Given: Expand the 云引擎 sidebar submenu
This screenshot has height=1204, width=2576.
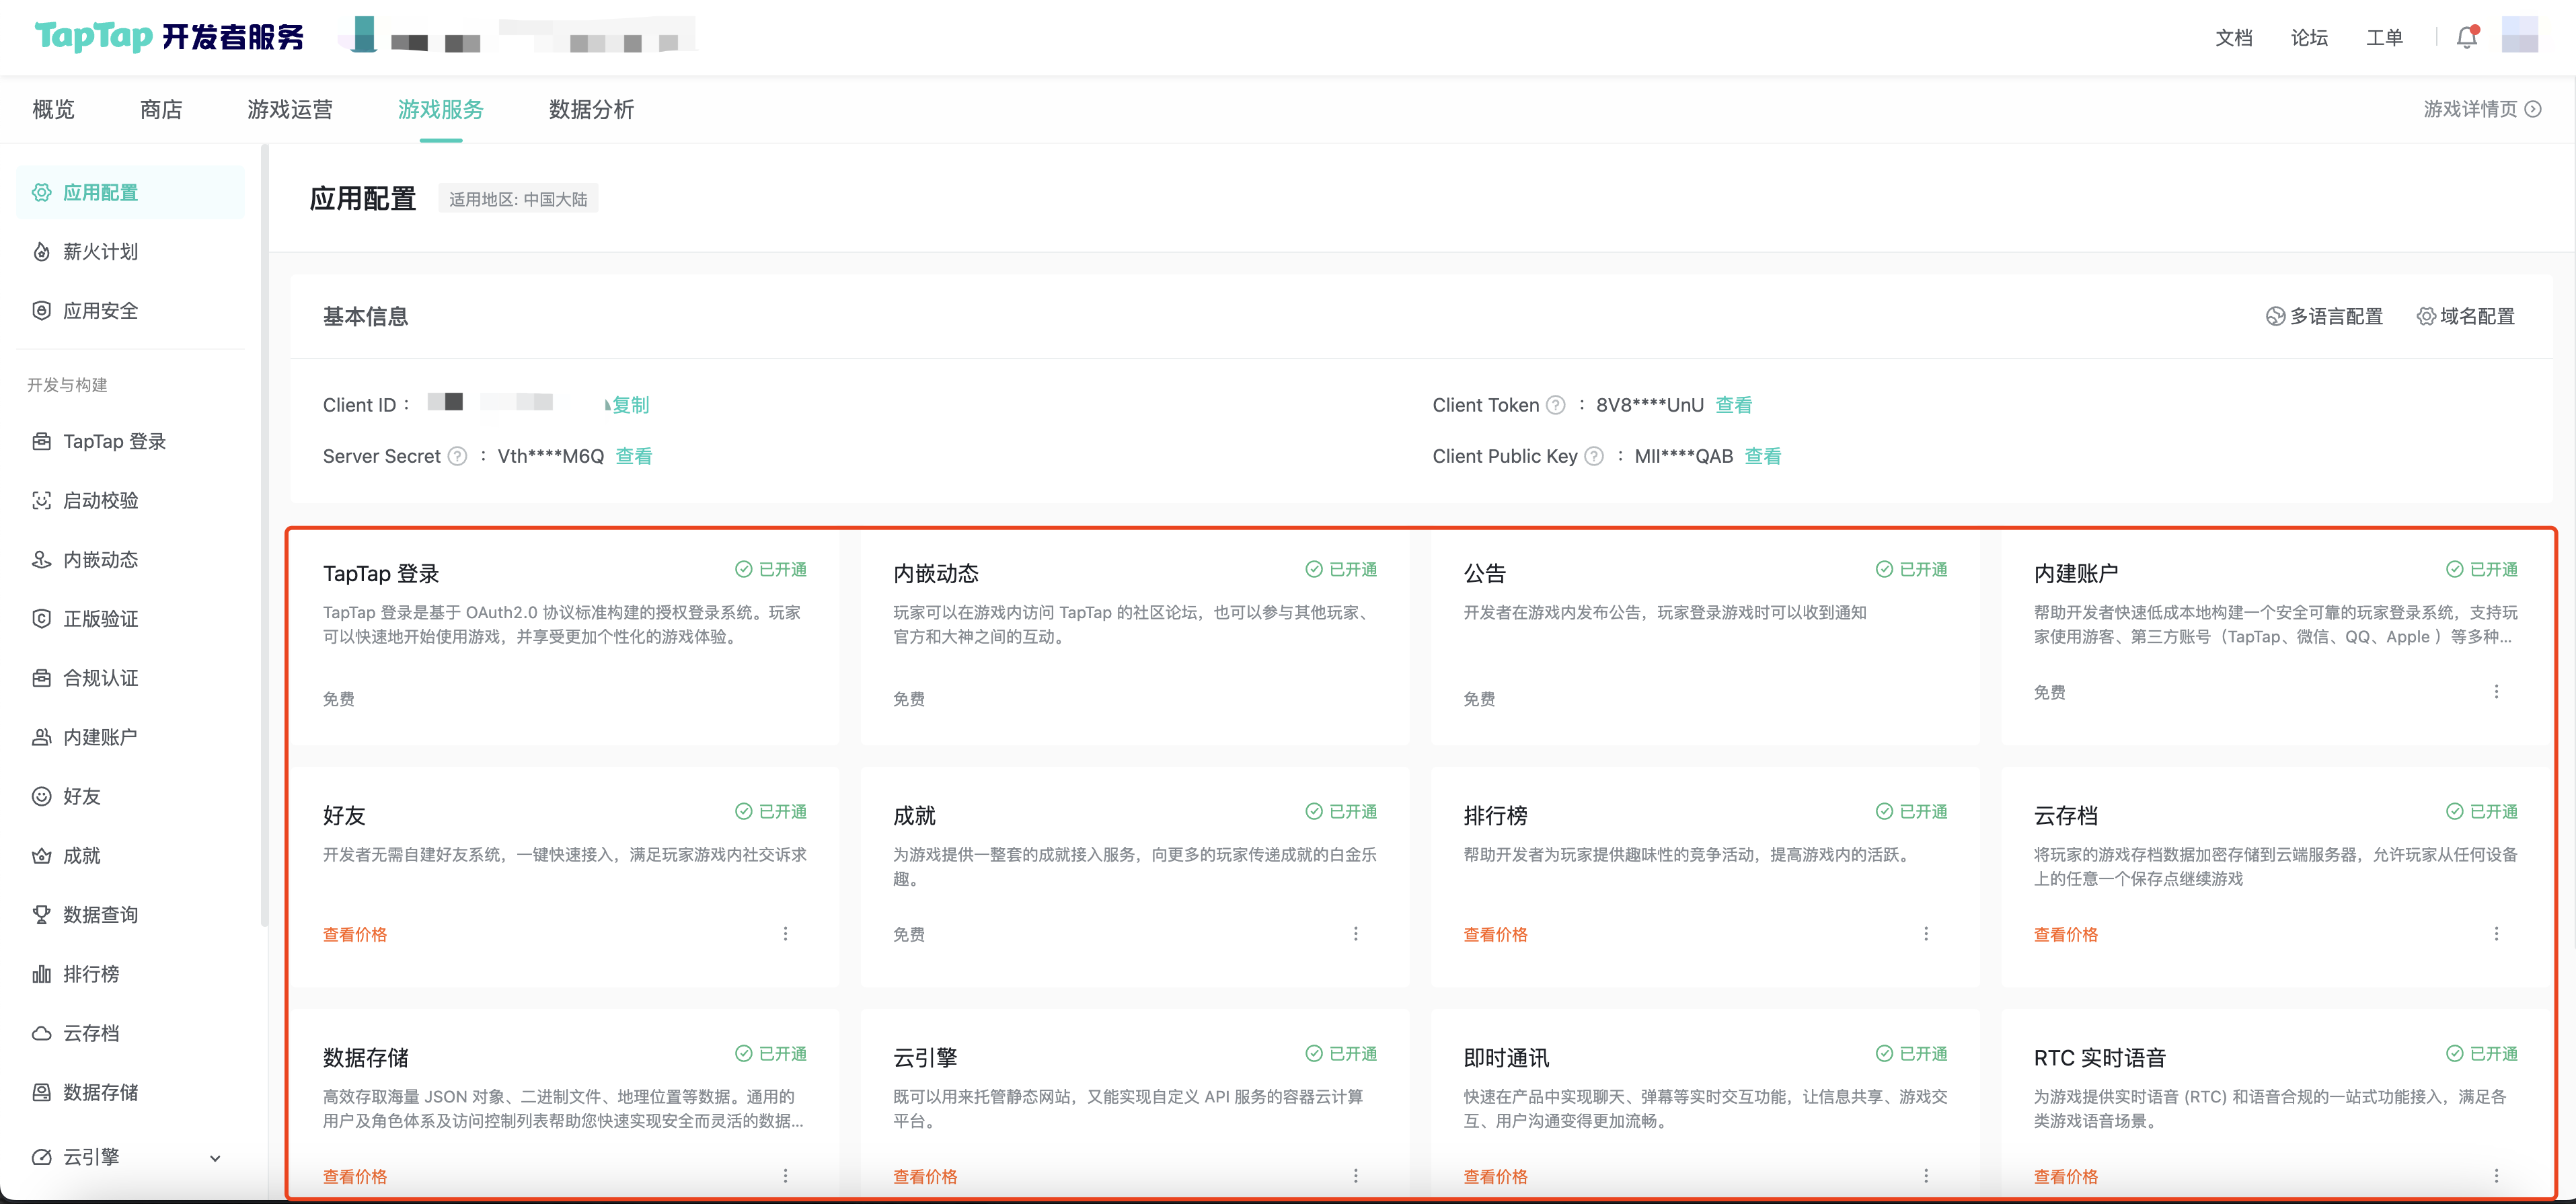Looking at the screenshot, I should (214, 1157).
